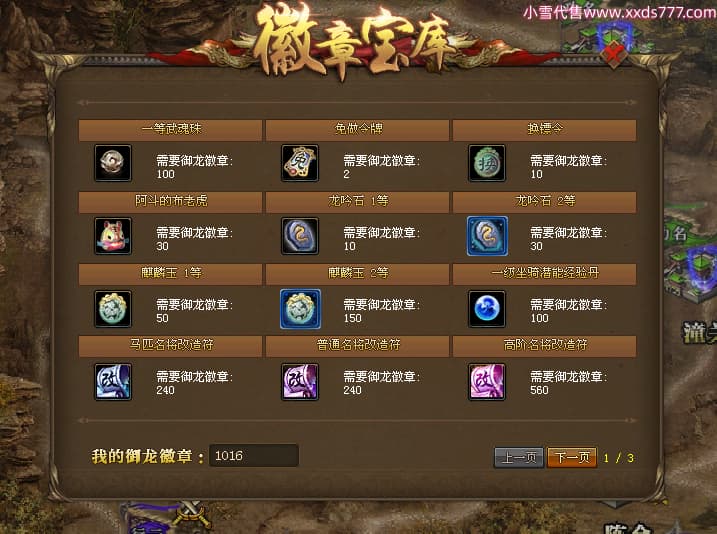Click the 一等武魂珠 item header
This screenshot has height=534, width=717.
pyautogui.click(x=171, y=130)
